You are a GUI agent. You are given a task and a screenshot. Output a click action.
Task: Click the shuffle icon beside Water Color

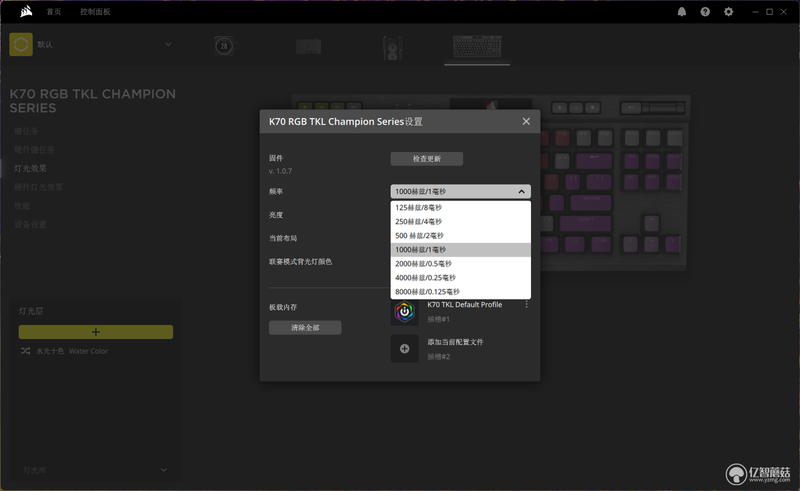point(26,351)
